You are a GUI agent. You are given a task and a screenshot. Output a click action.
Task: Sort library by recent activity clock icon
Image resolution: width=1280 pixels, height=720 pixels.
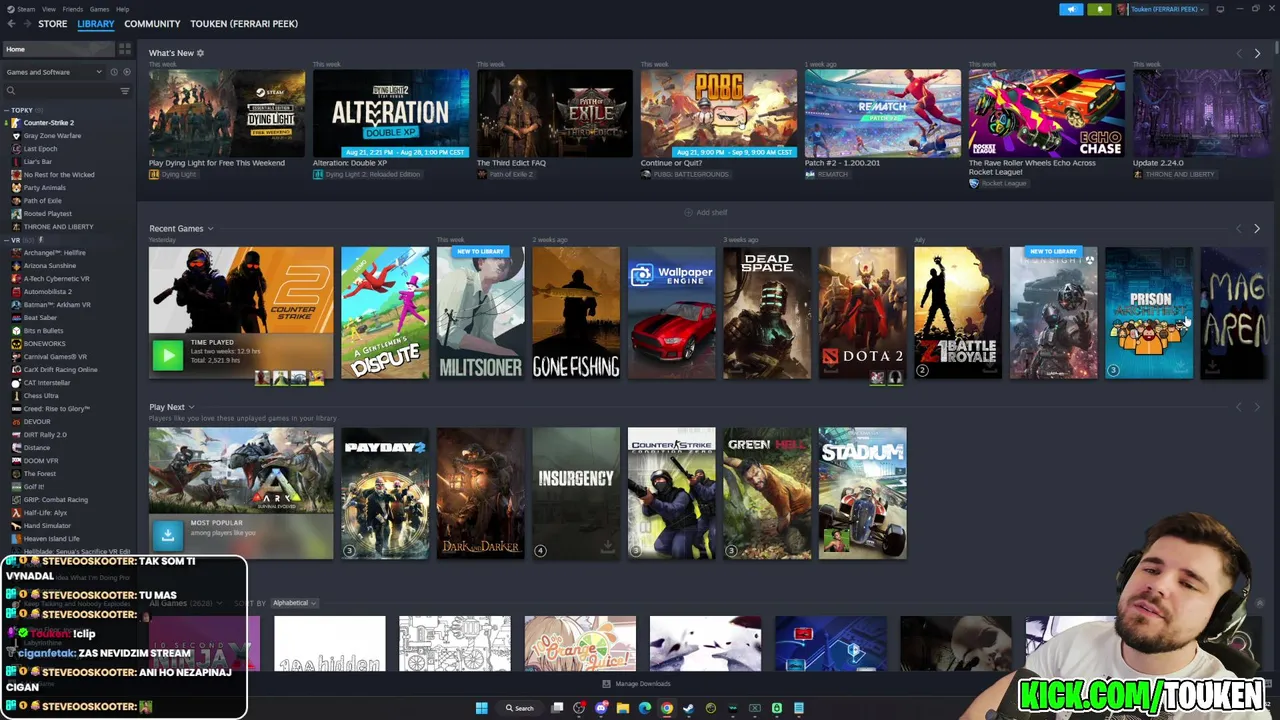[114, 72]
